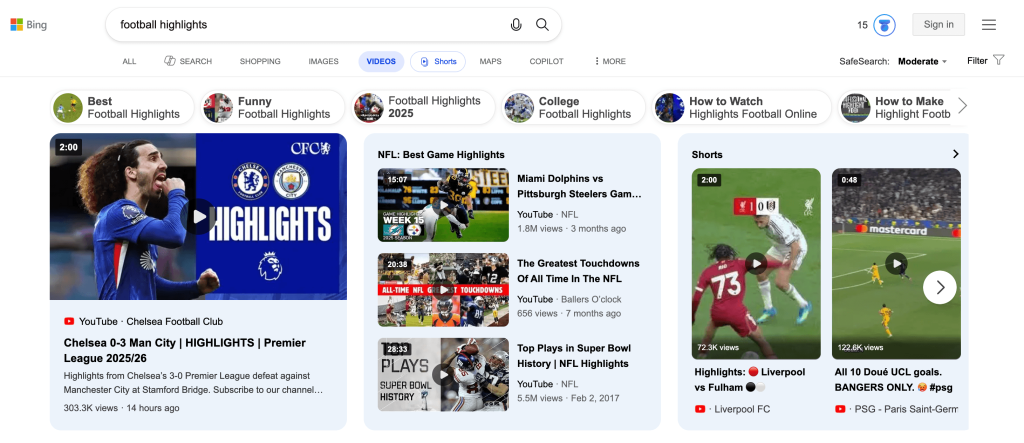Click the Filter label
The height and width of the screenshot is (443, 1024).
pyautogui.click(x=977, y=61)
